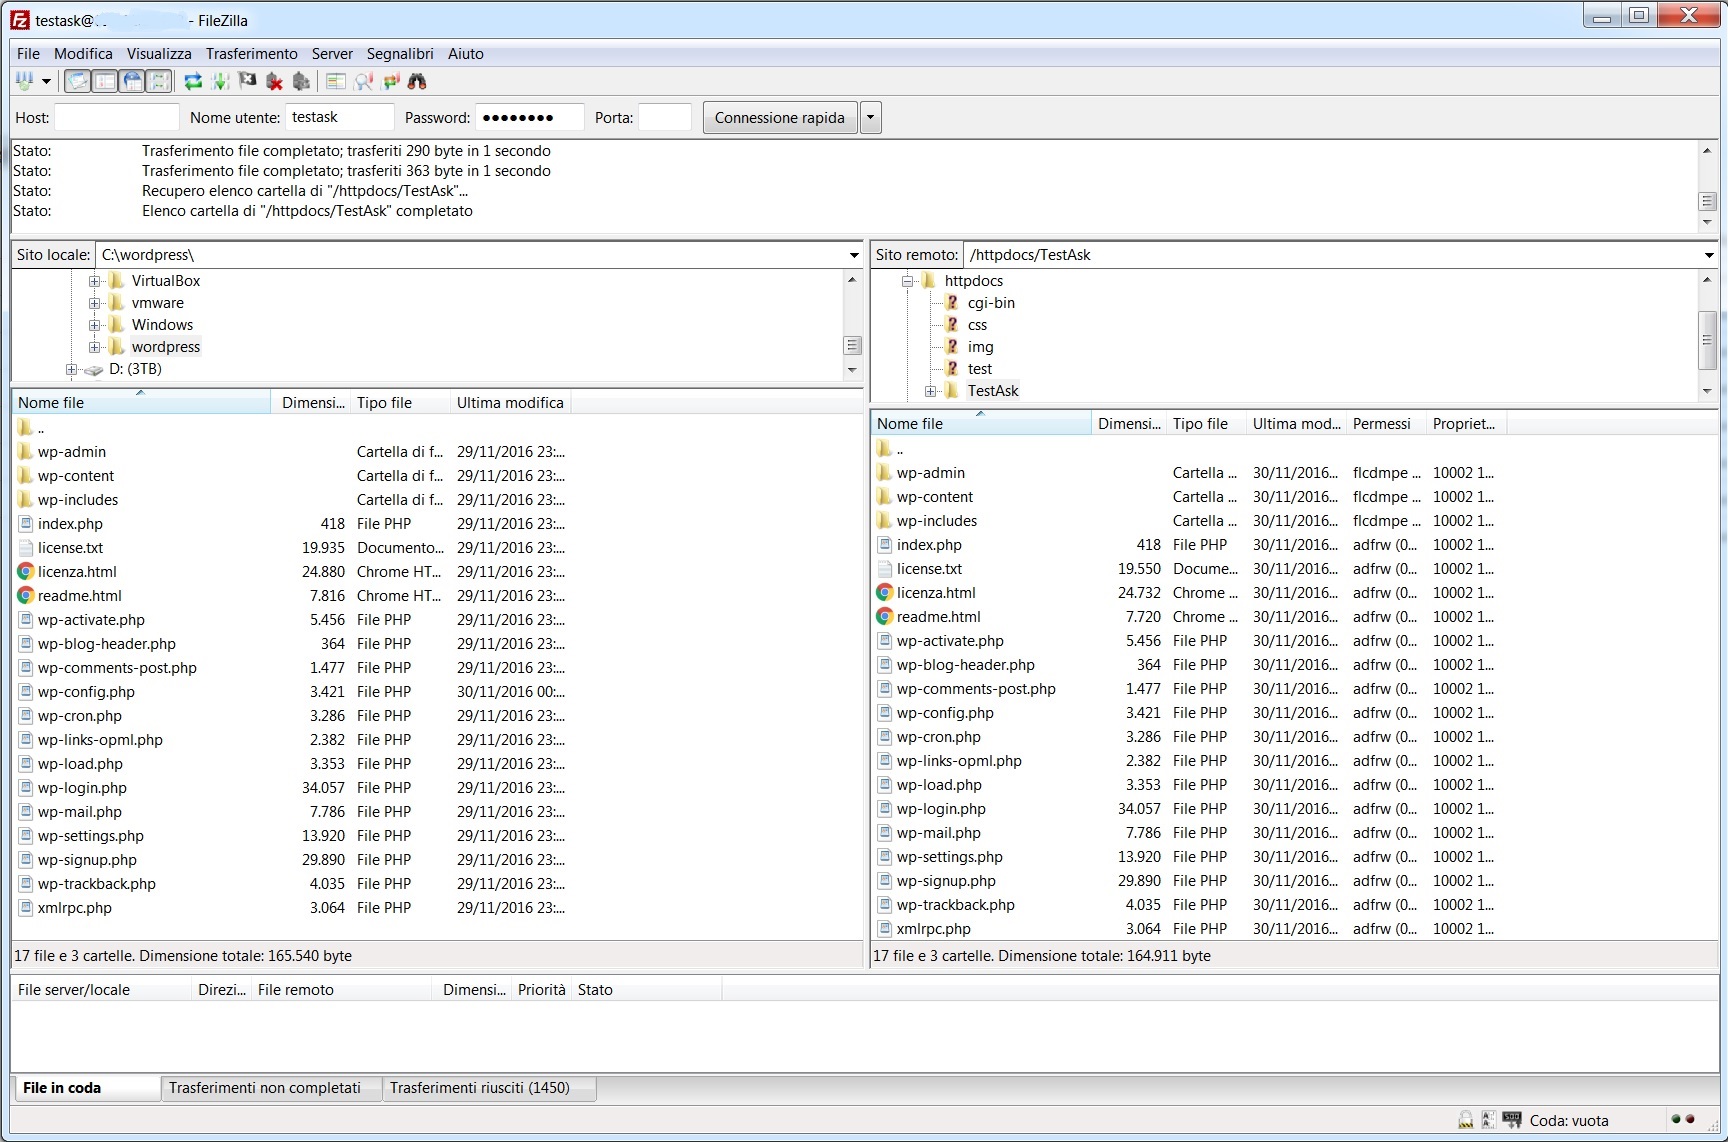Select the css remote folder
Viewport: 1728px width, 1142px height.
(x=977, y=325)
